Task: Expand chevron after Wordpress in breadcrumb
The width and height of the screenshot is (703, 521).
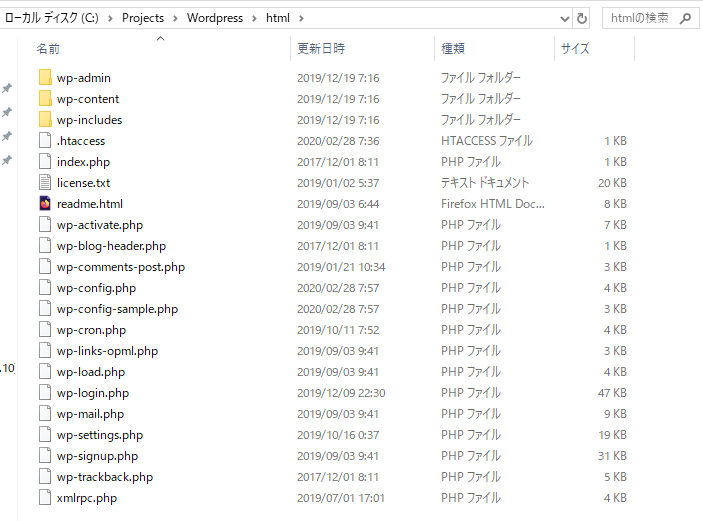Action: 254,18
